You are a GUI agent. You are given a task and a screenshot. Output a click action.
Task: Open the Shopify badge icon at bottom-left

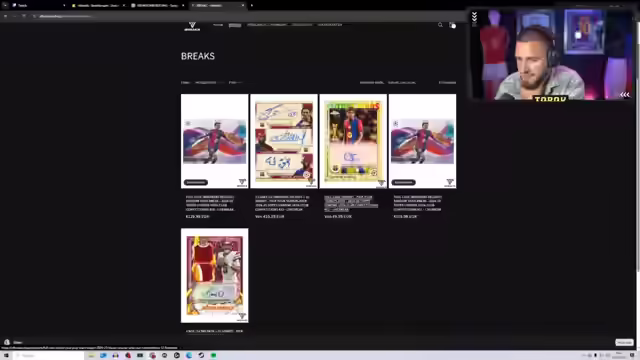(7, 342)
